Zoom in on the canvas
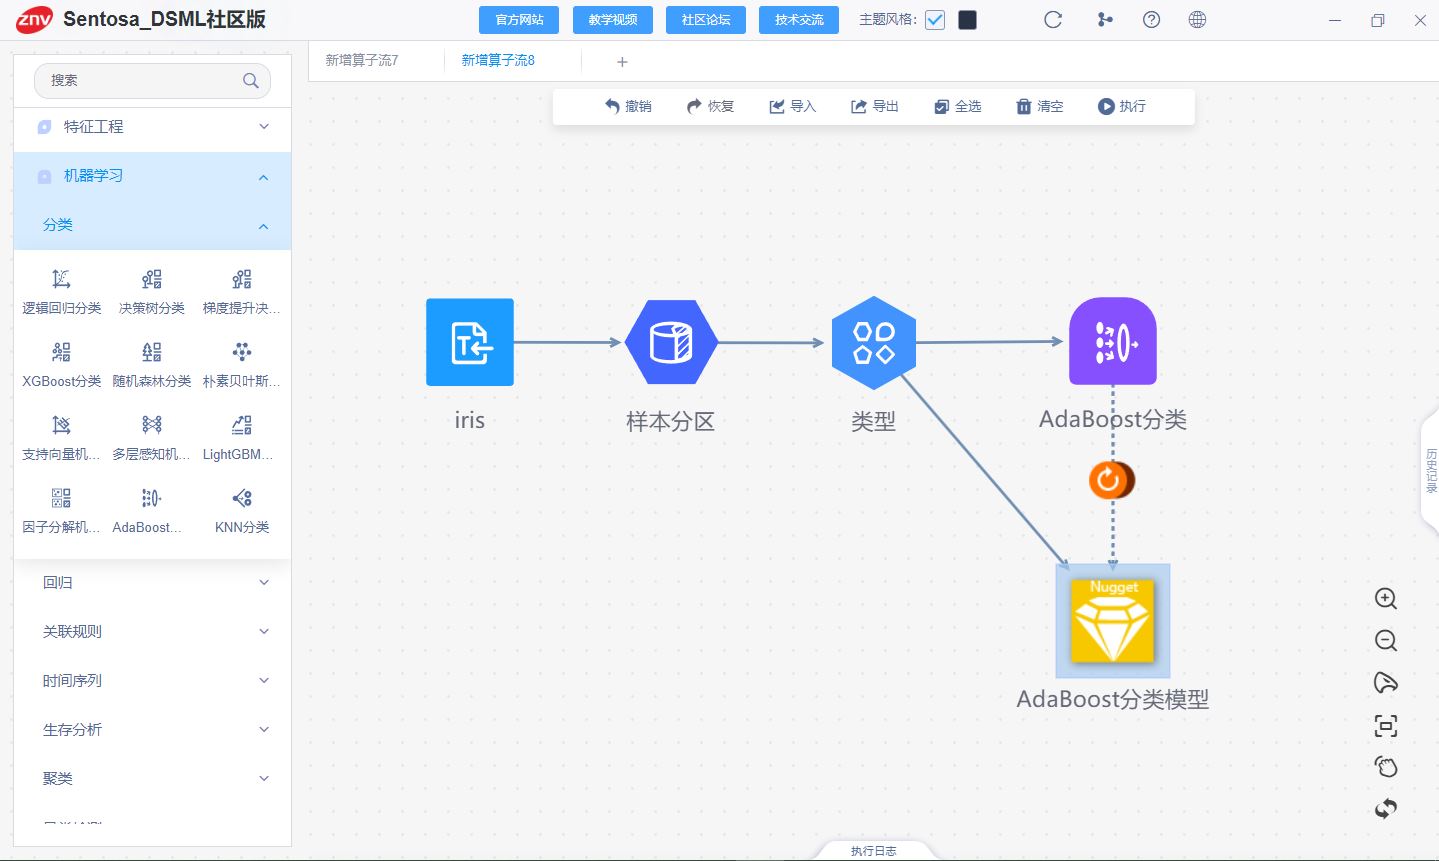Screen dimensions: 1439x861 point(1386,599)
